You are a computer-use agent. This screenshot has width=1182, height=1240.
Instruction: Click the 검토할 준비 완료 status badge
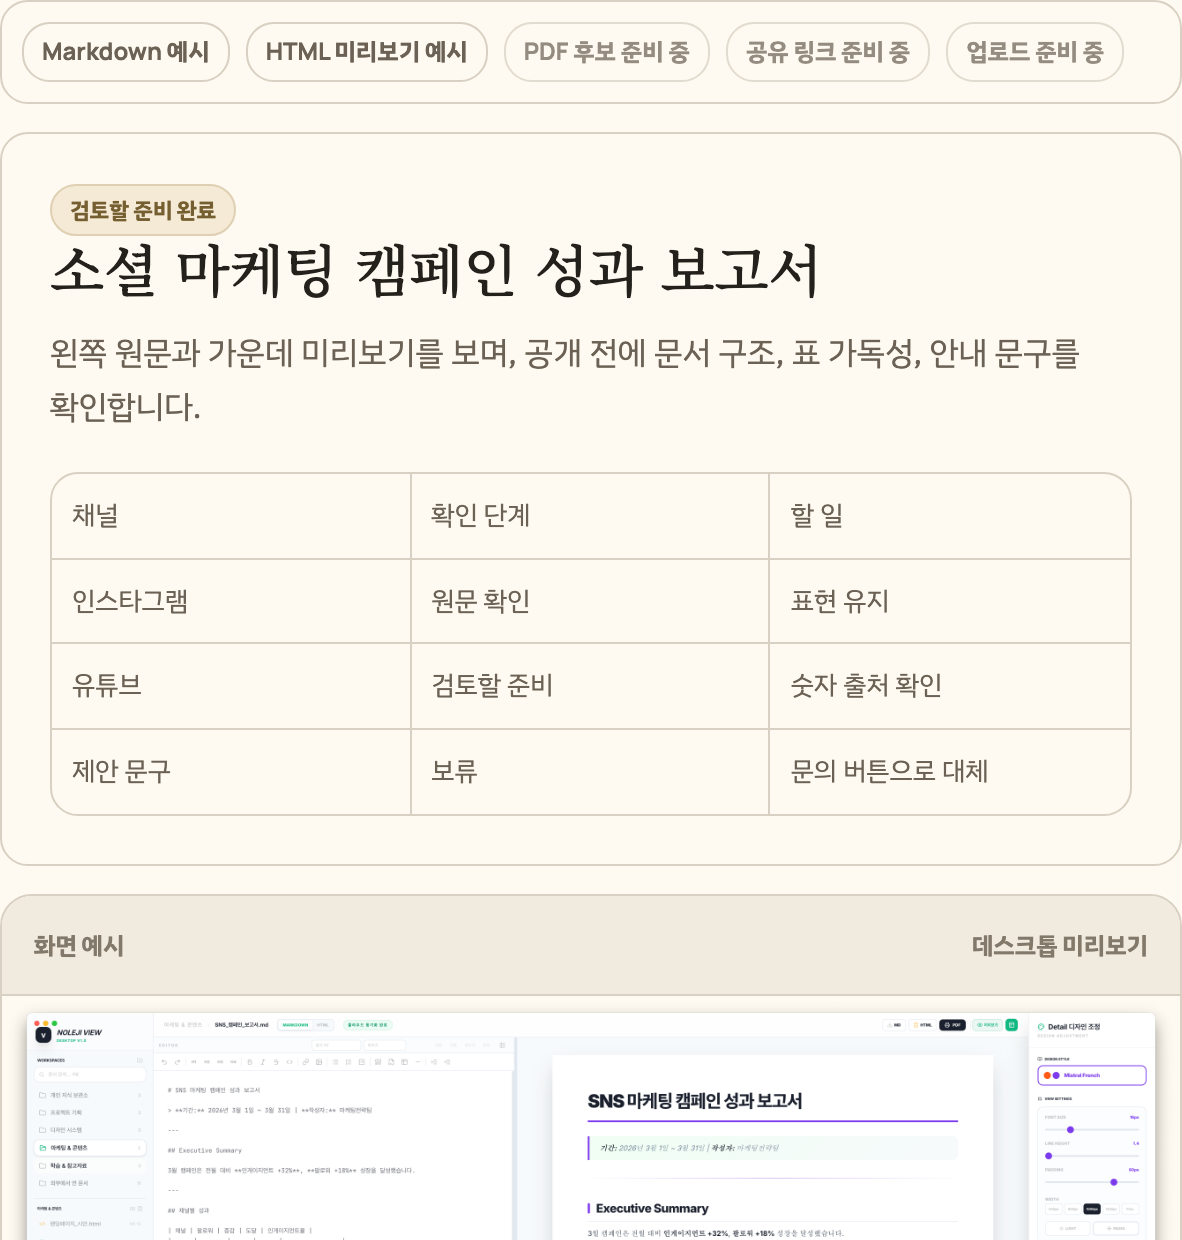(x=143, y=210)
